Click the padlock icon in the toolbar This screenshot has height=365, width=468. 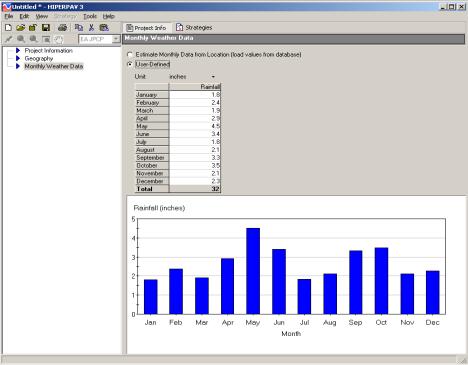[33, 28]
